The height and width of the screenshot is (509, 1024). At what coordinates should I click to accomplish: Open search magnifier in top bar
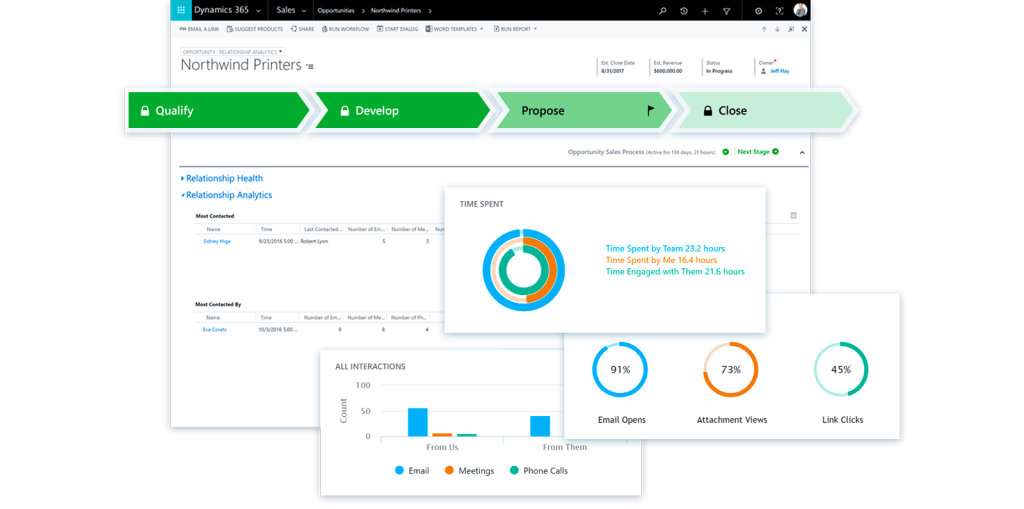pyautogui.click(x=663, y=11)
